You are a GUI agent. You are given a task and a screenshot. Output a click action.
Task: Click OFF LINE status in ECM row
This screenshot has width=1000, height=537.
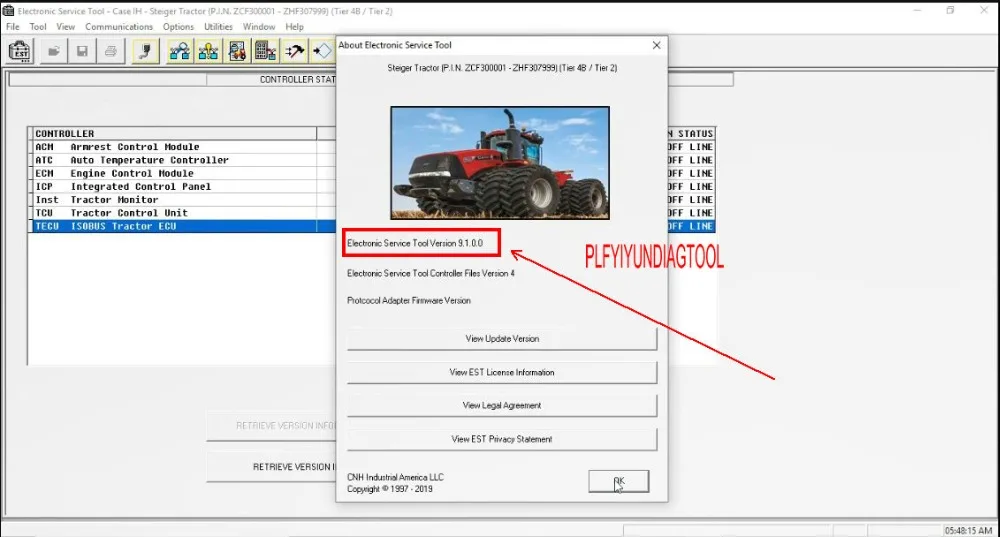coord(691,173)
